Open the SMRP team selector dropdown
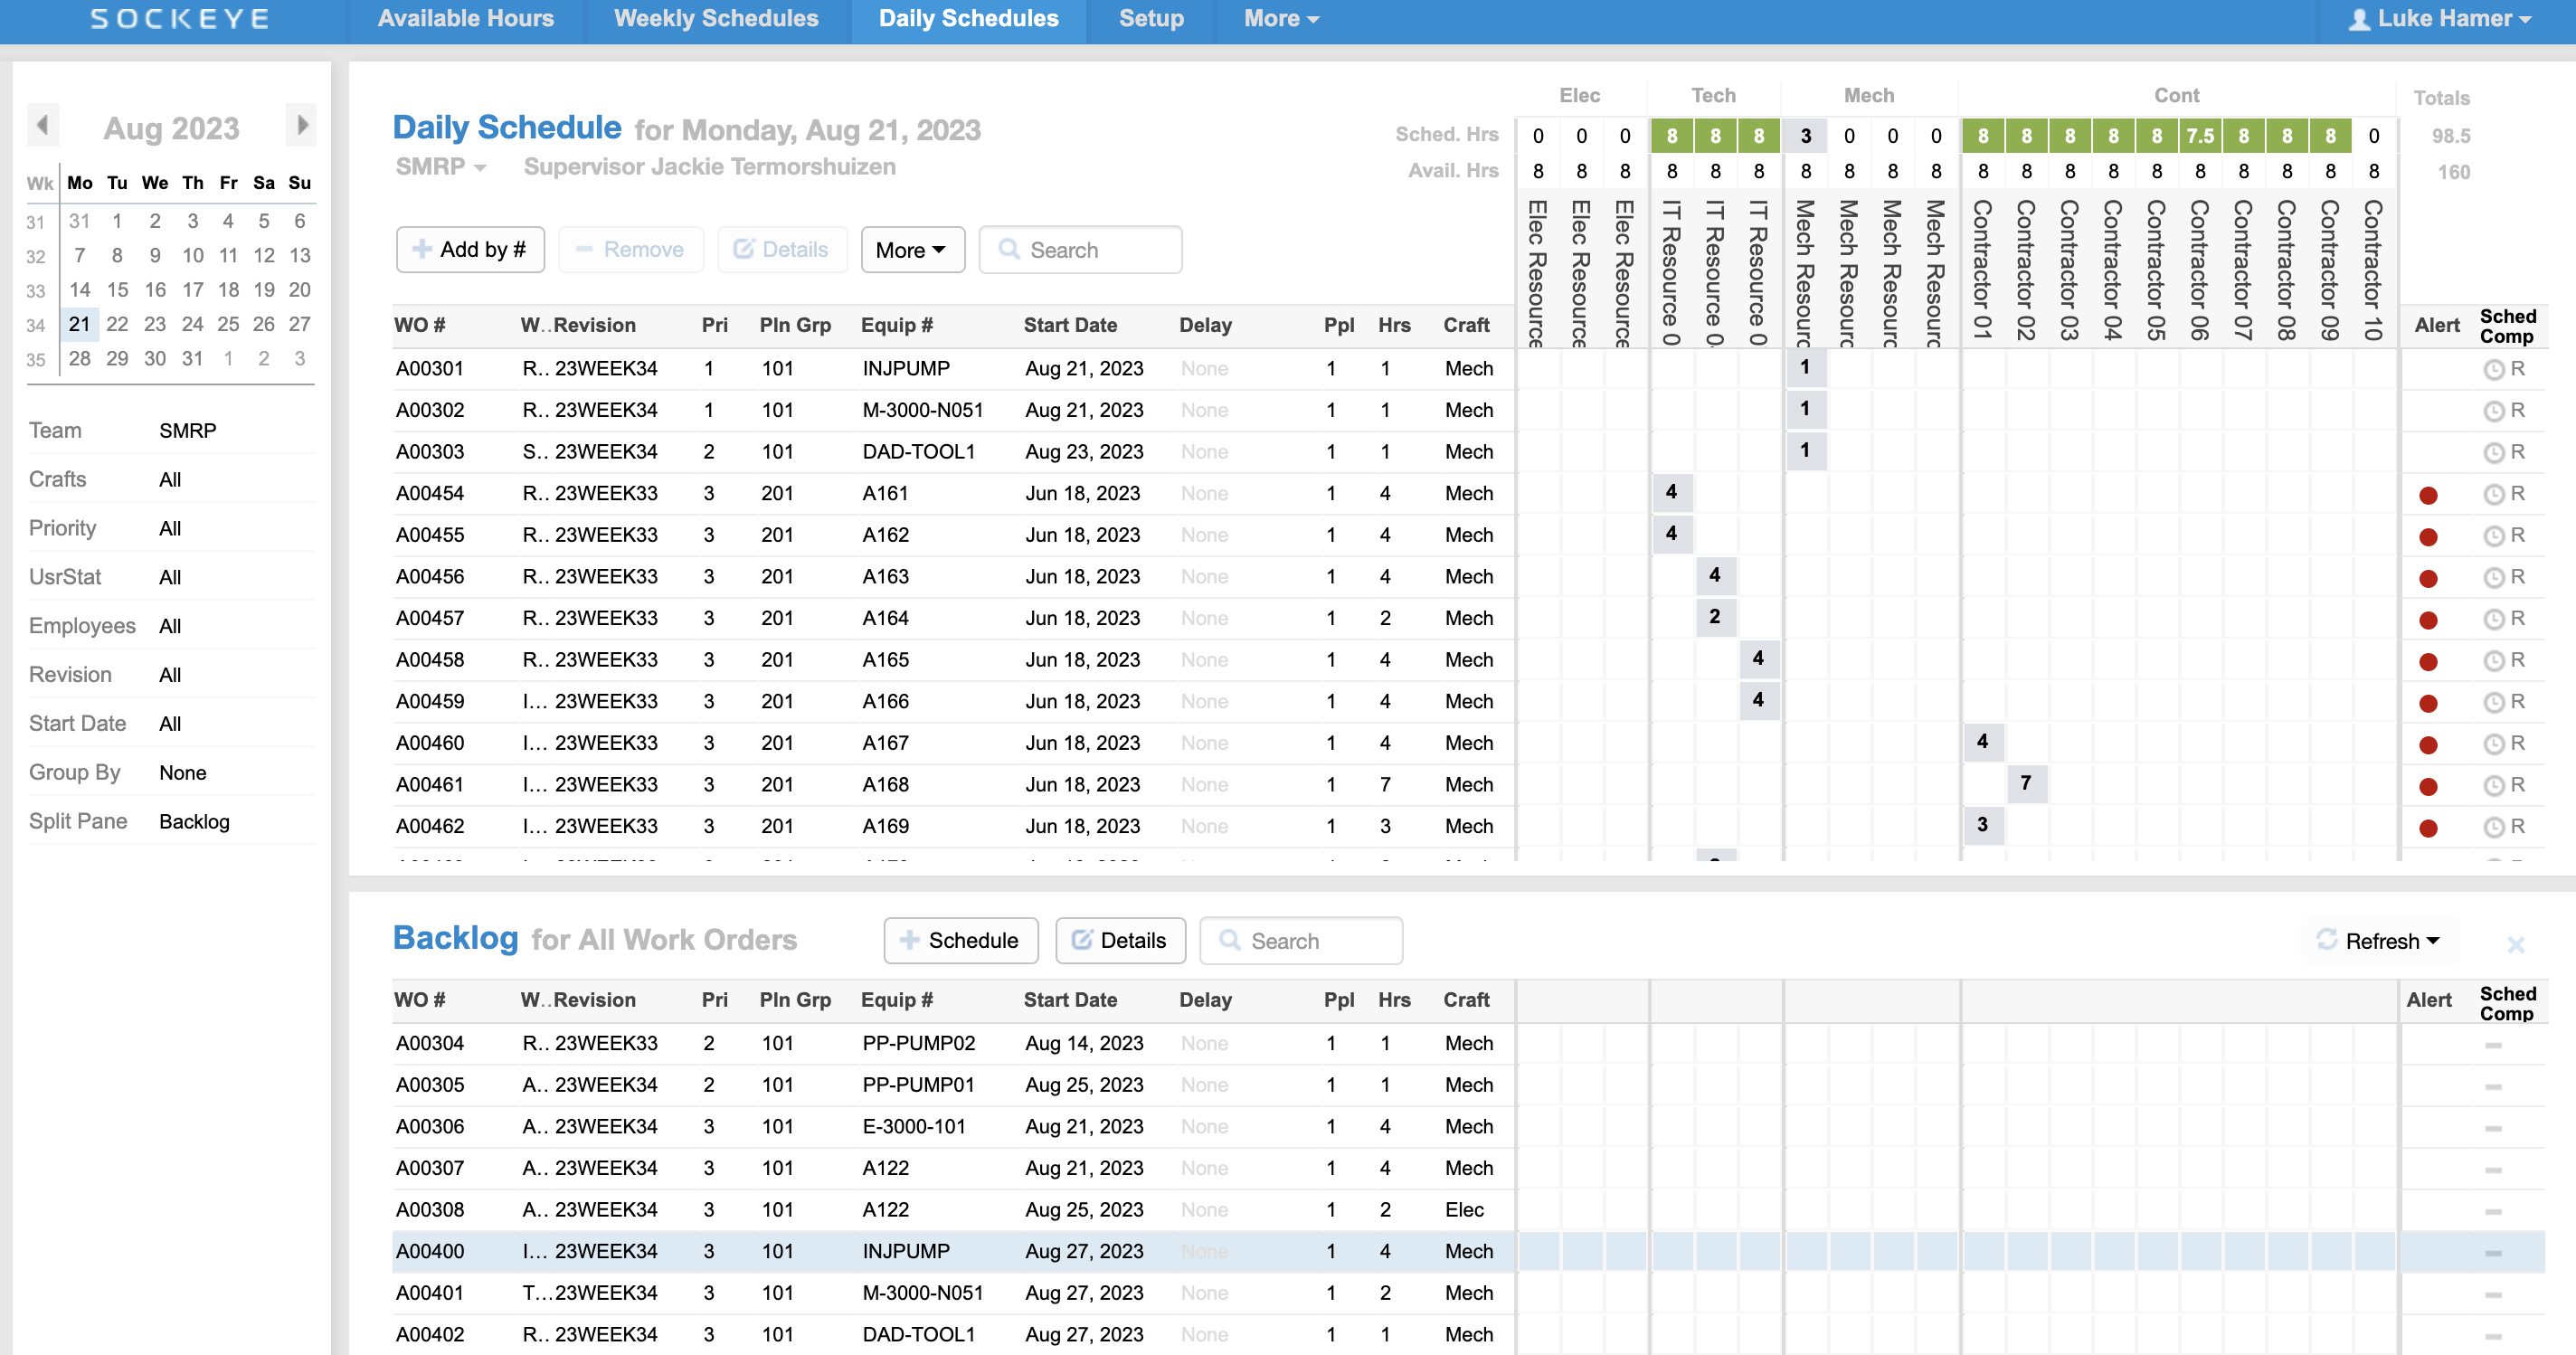The width and height of the screenshot is (2576, 1355). 440,167
